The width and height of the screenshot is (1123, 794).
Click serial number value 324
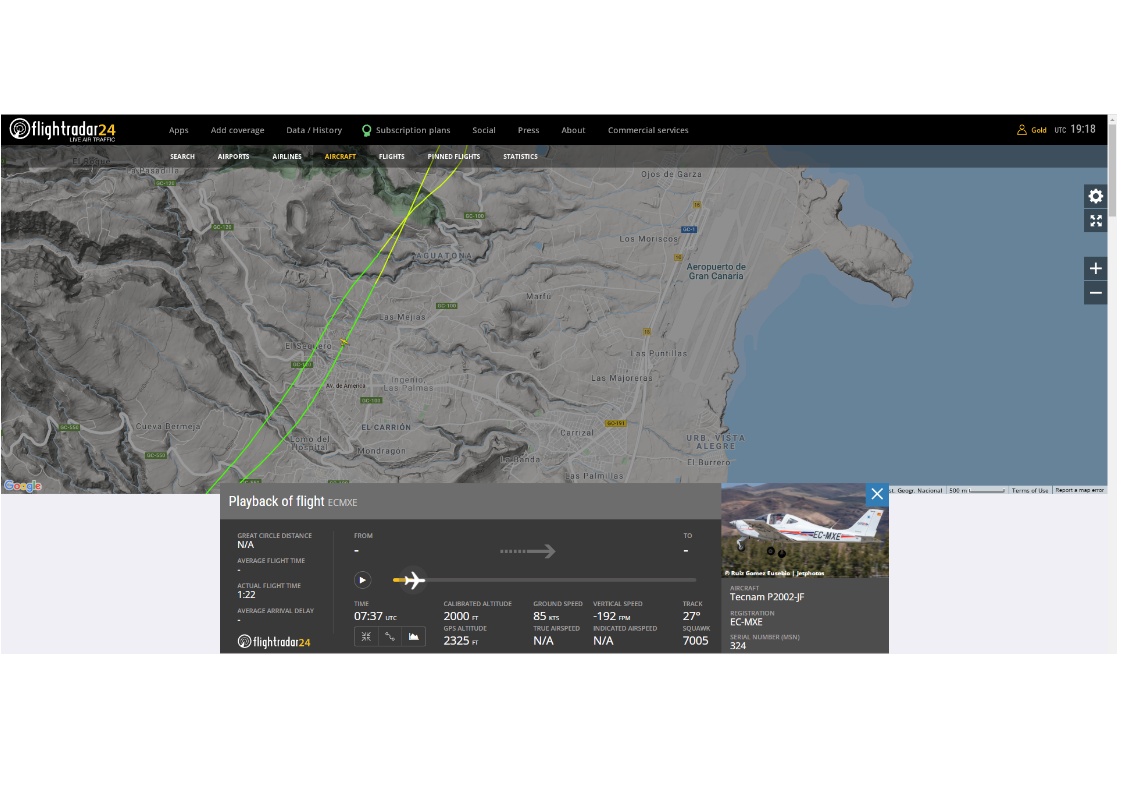coord(738,646)
